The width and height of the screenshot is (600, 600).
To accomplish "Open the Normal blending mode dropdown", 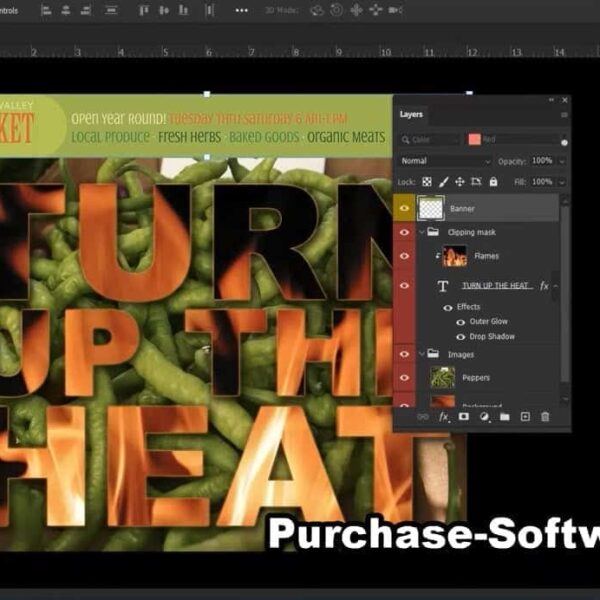I will (442, 161).
